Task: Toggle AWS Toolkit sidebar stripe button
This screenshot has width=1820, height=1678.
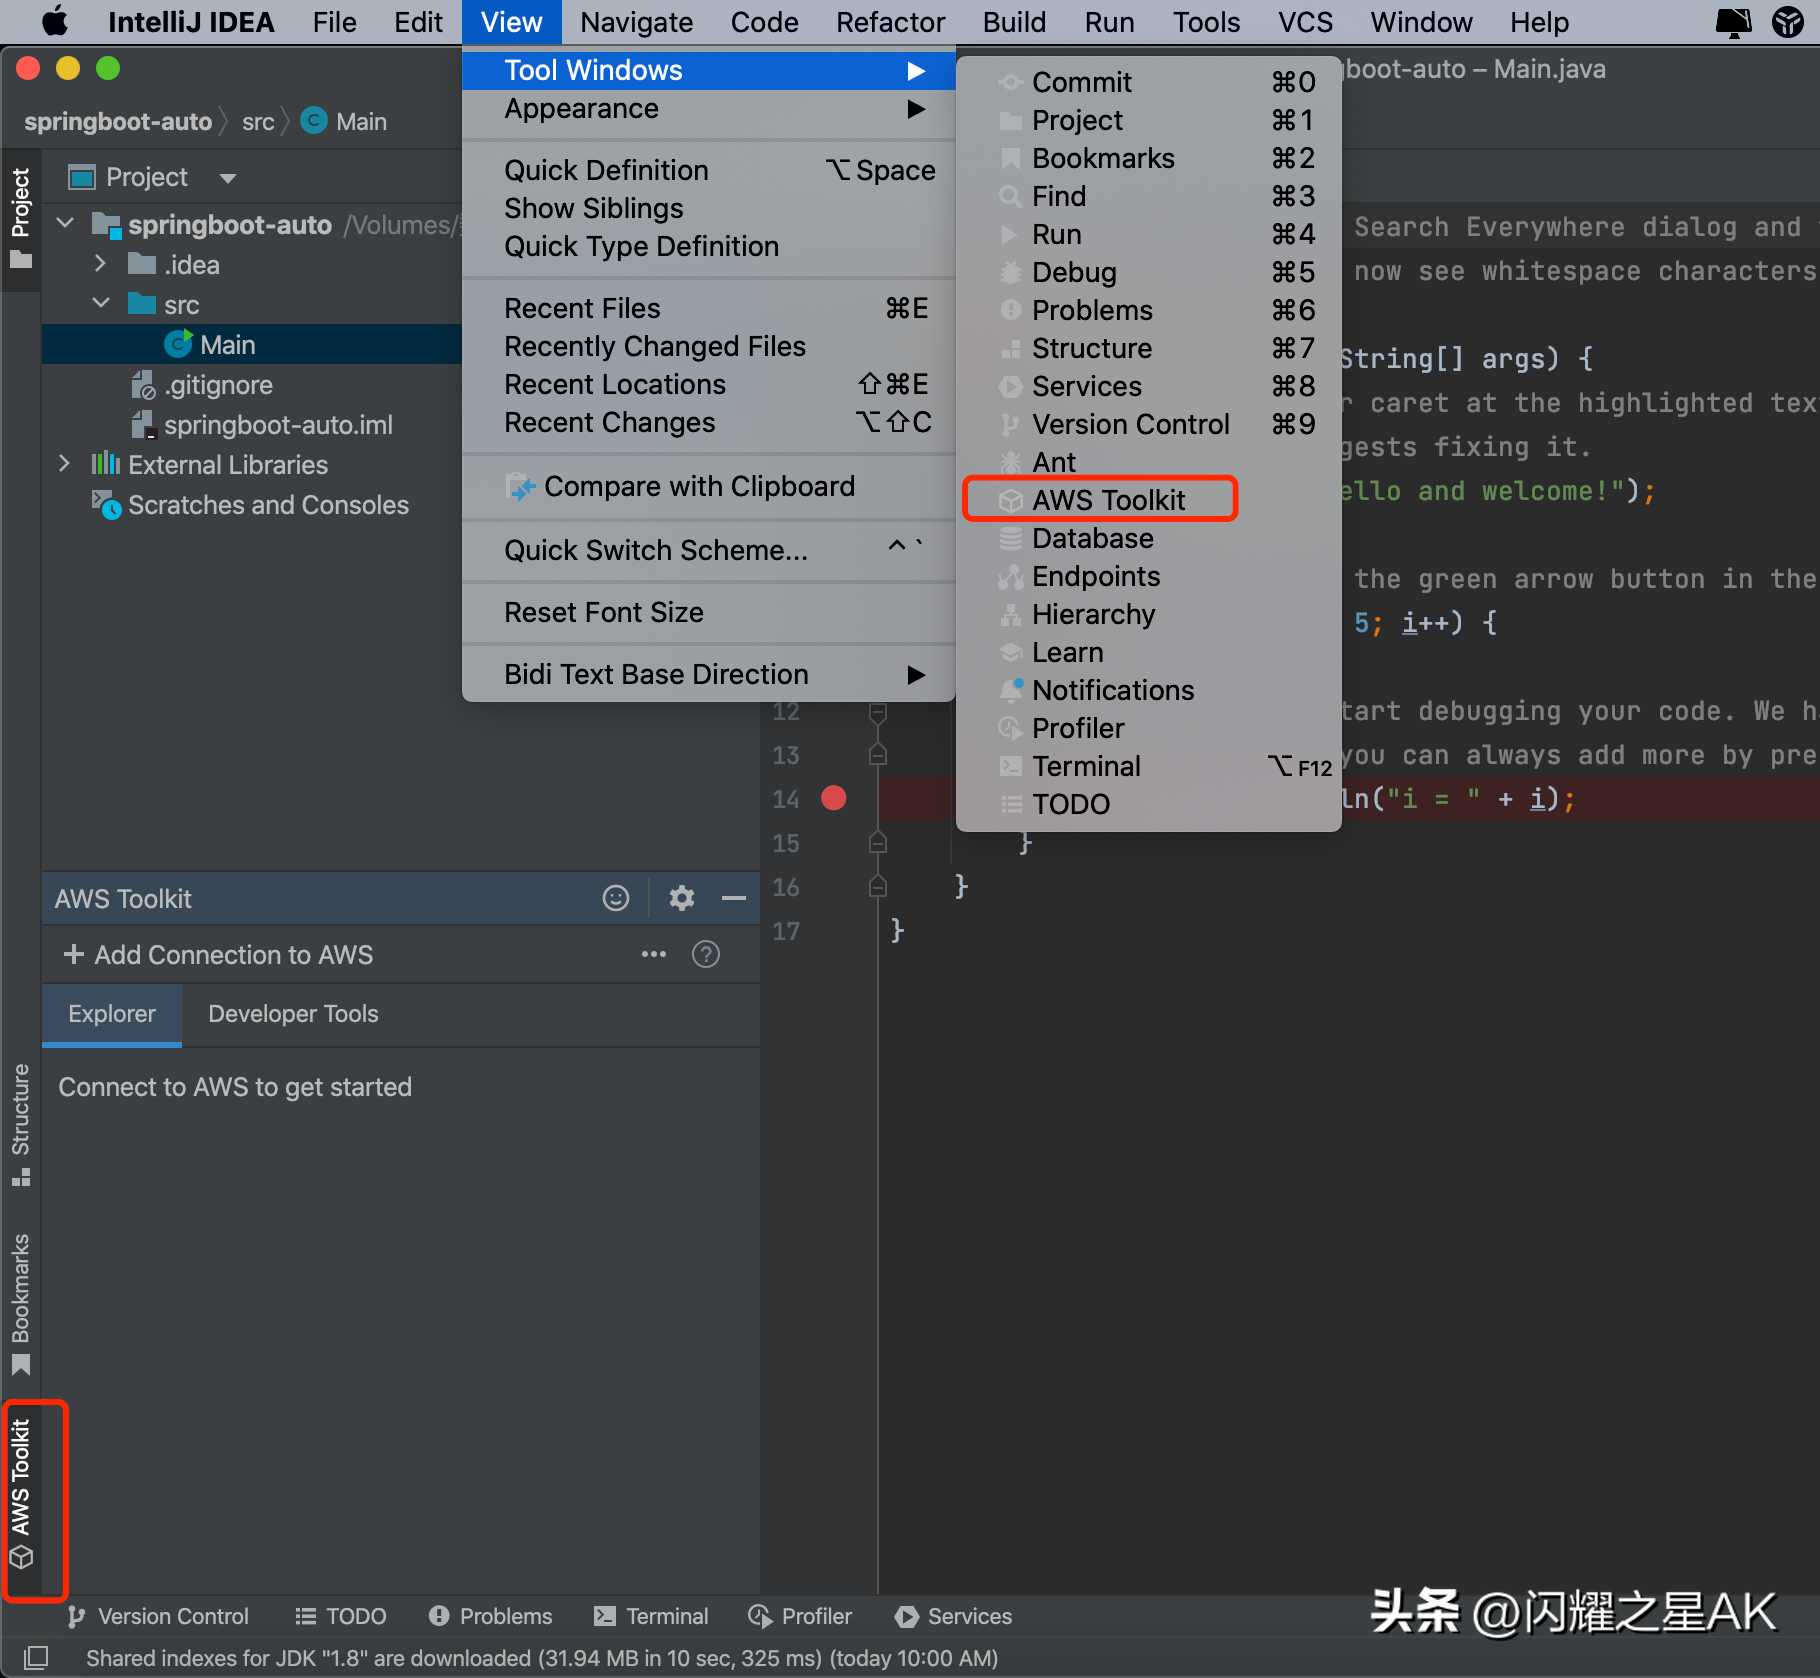Action: 21,1494
